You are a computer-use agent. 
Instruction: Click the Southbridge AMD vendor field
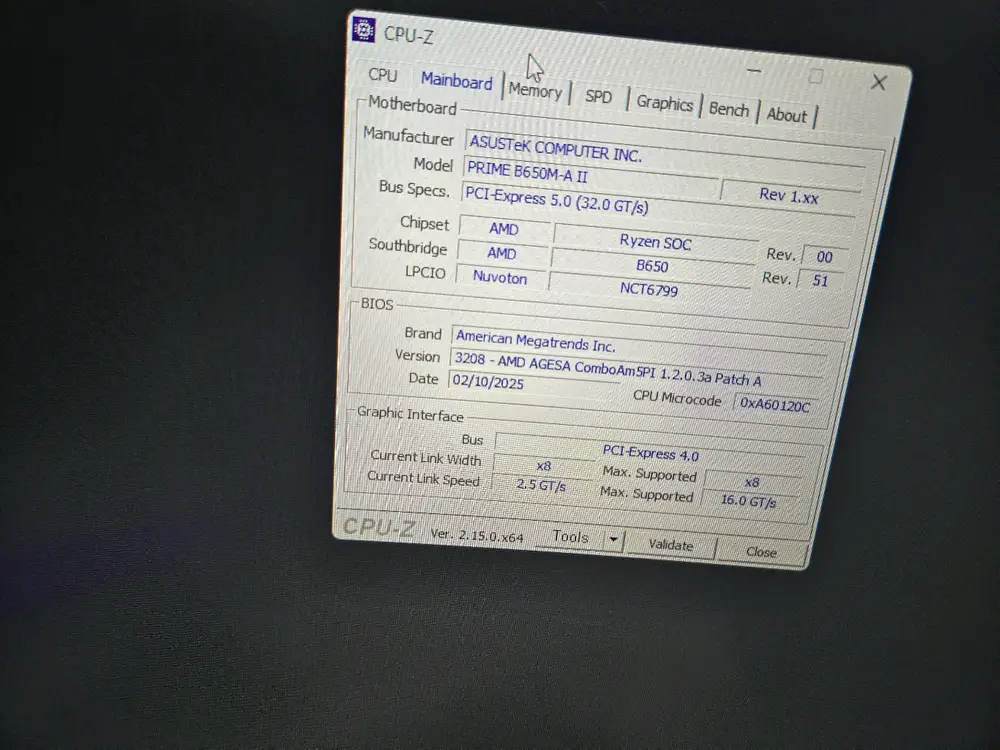coord(502,254)
